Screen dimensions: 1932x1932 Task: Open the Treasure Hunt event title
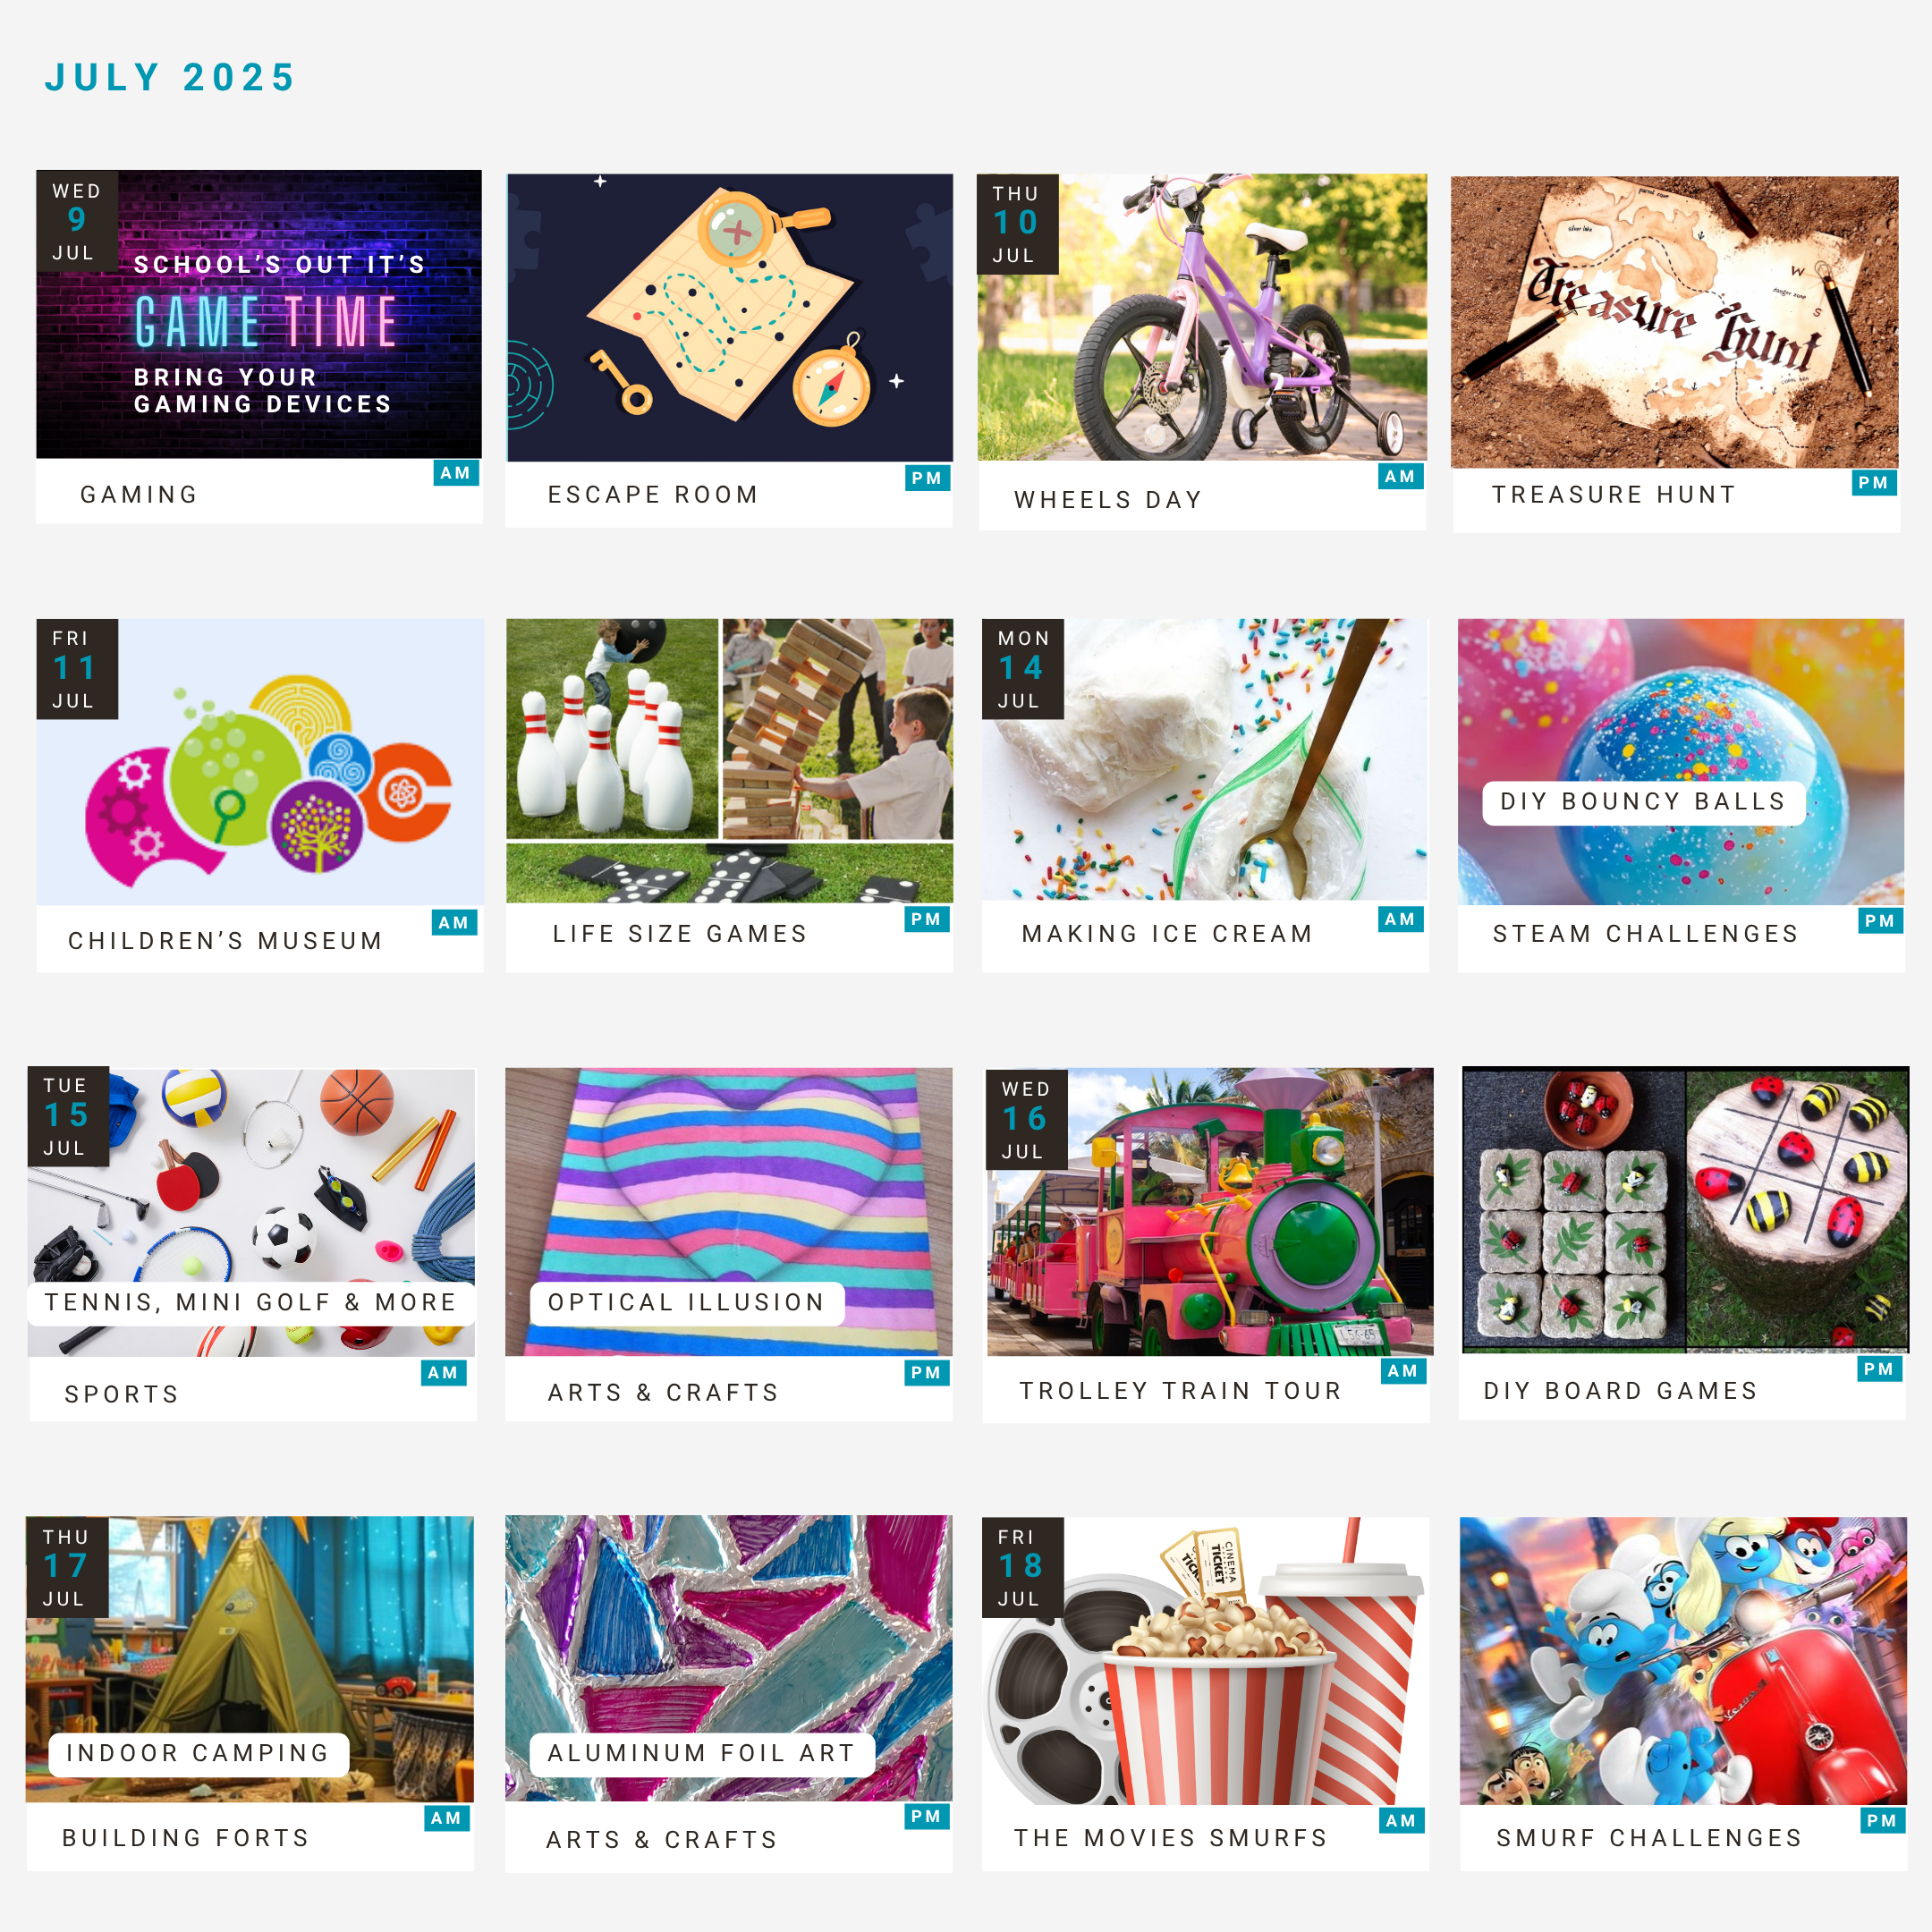1614,495
